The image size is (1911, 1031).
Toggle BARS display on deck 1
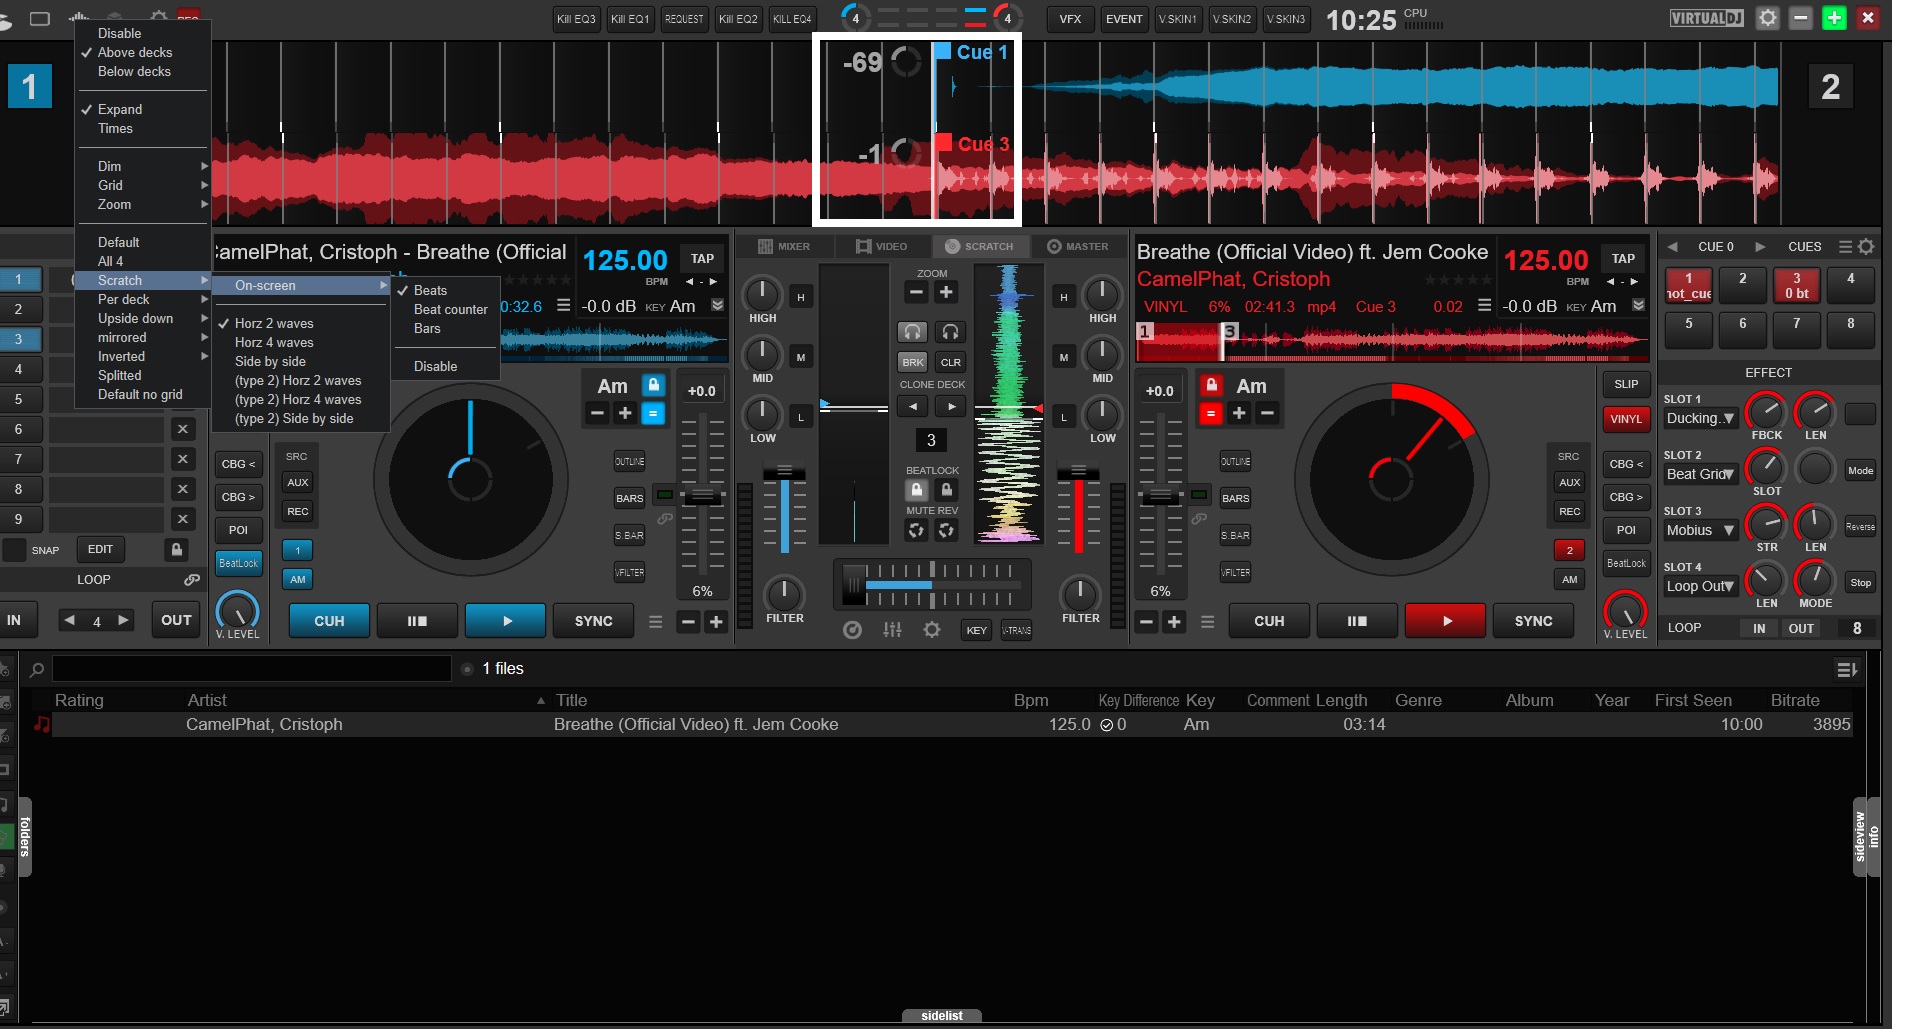pyautogui.click(x=629, y=498)
